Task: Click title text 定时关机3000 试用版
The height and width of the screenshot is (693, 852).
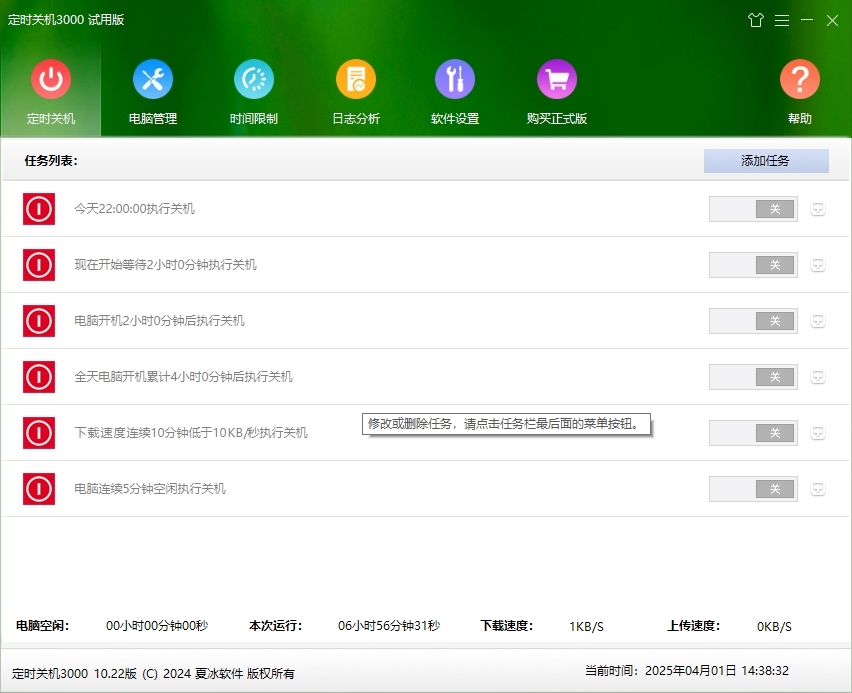Action: 66,20
